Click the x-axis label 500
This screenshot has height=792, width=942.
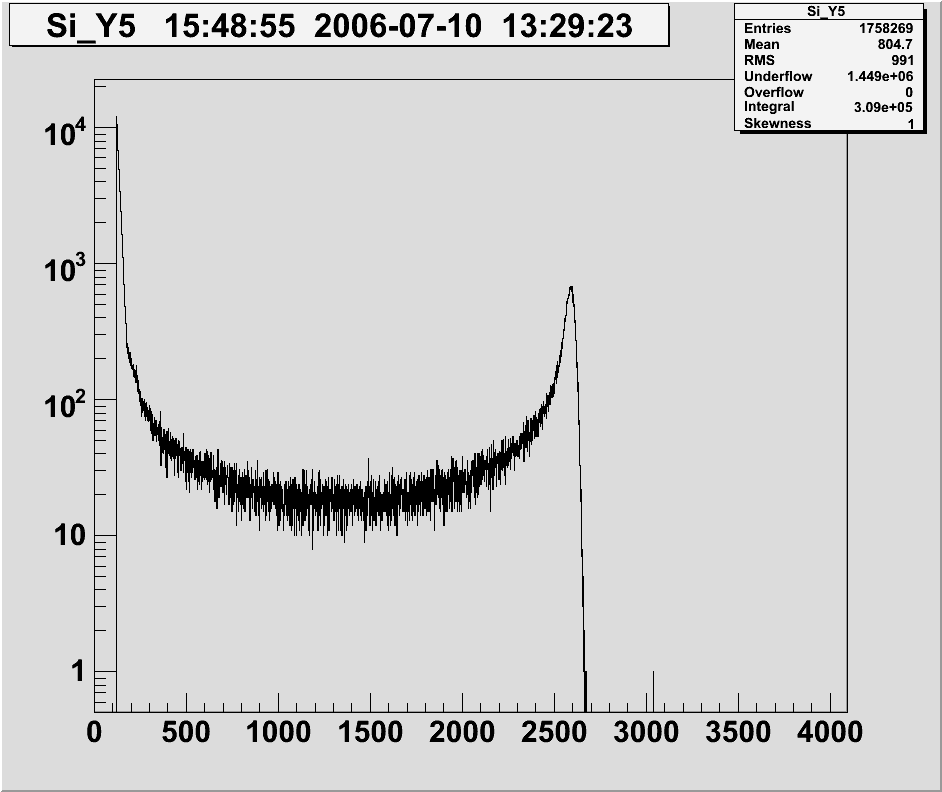pyautogui.click(x=186, y=732)
